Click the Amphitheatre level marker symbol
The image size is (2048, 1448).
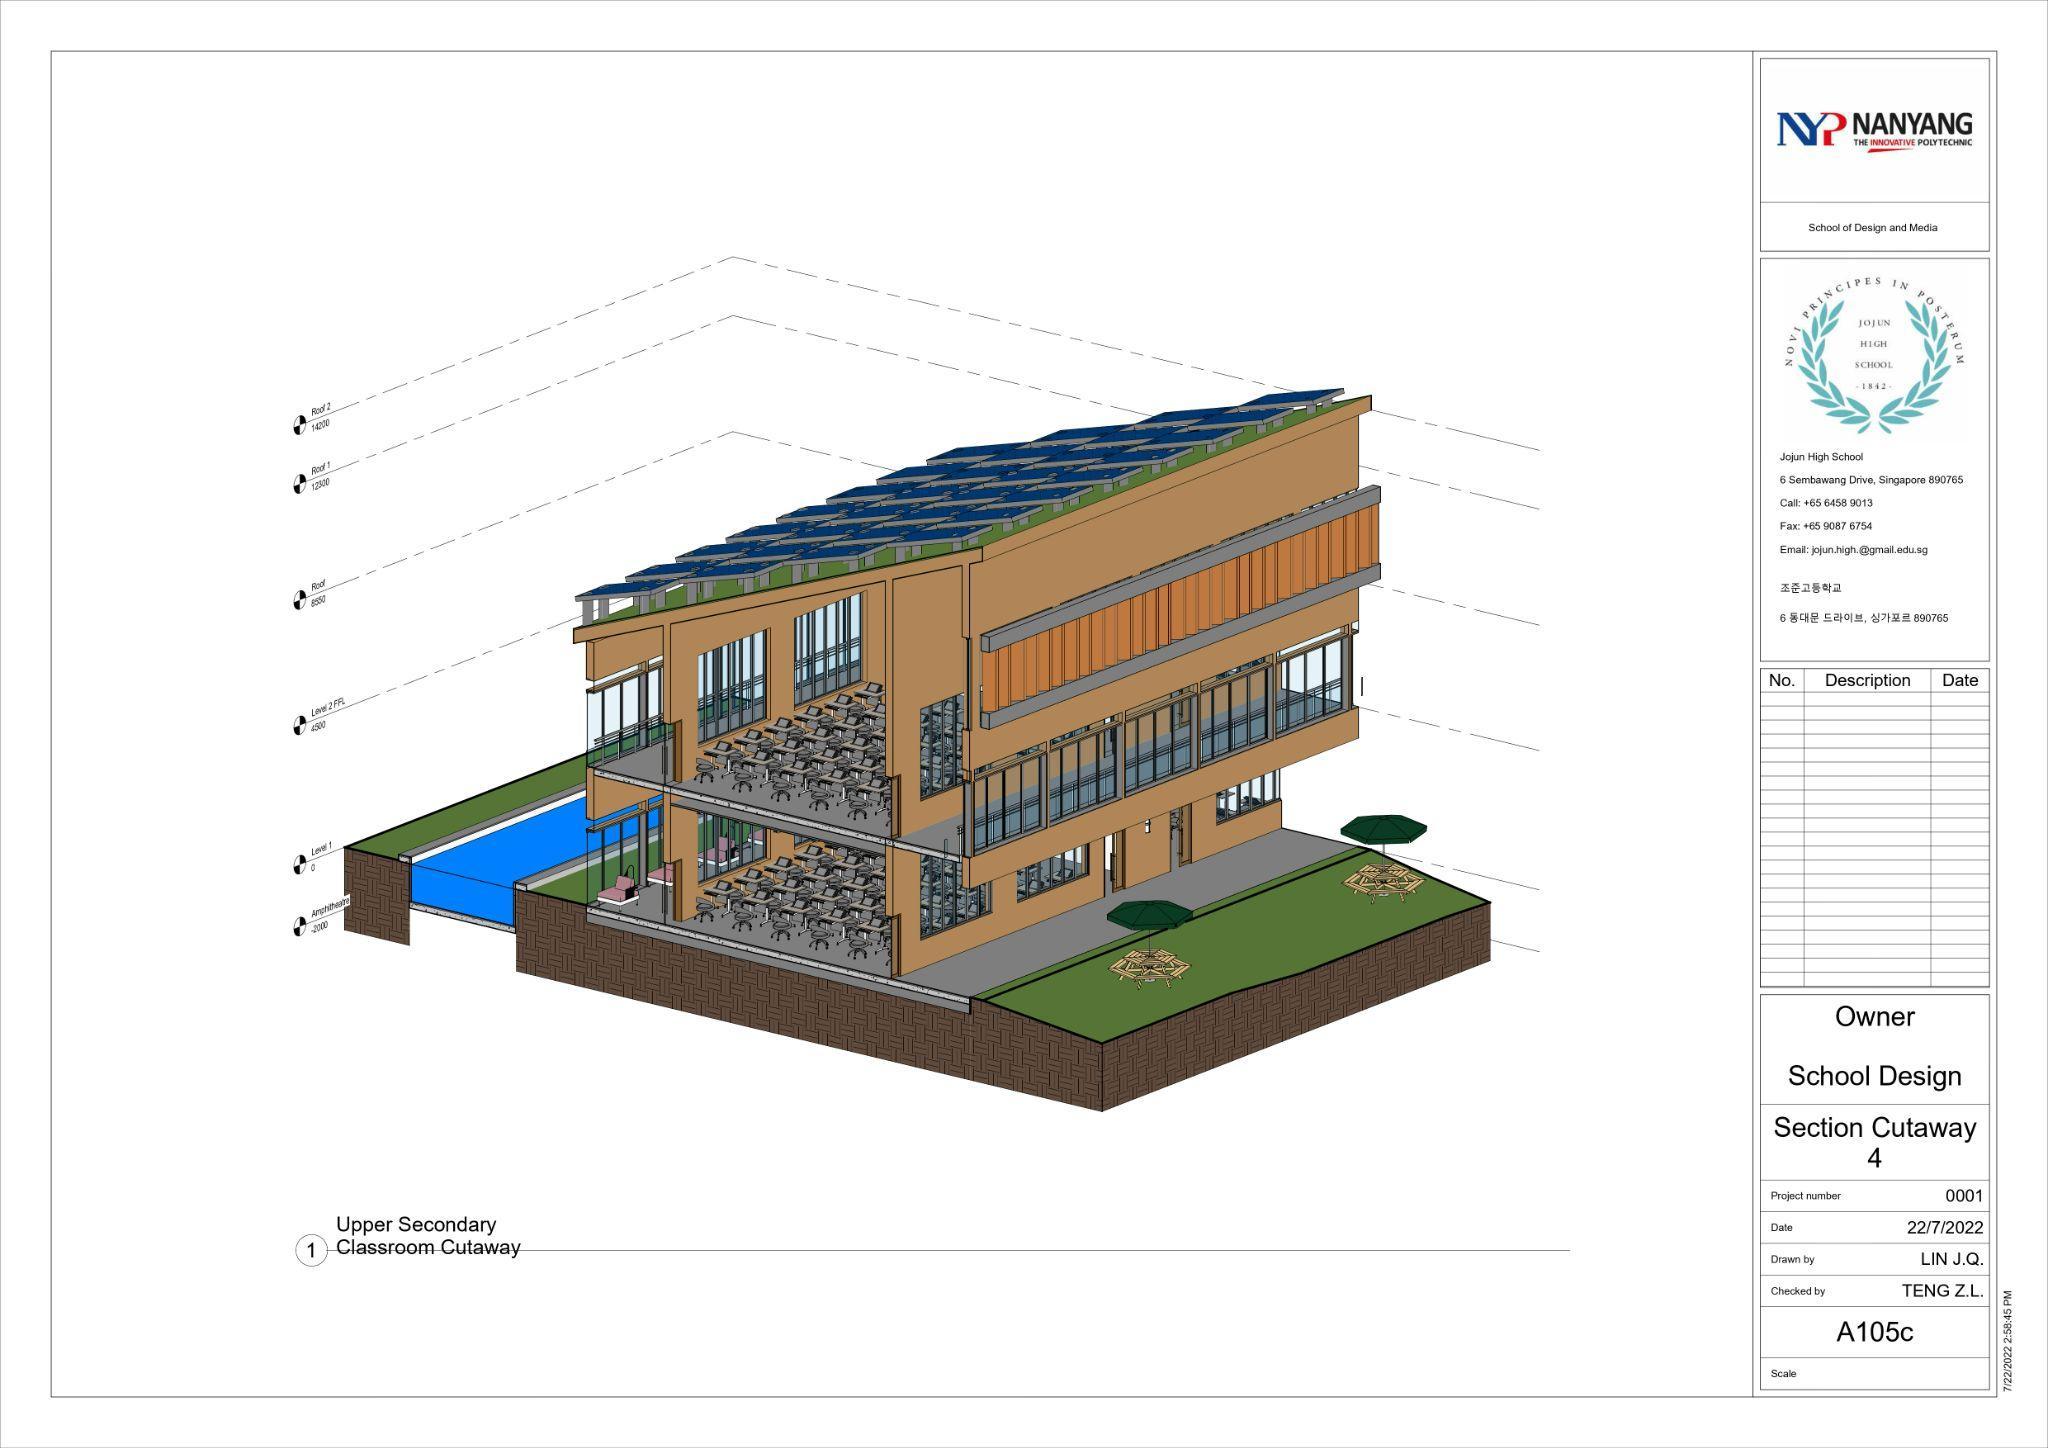click(299, 927)
